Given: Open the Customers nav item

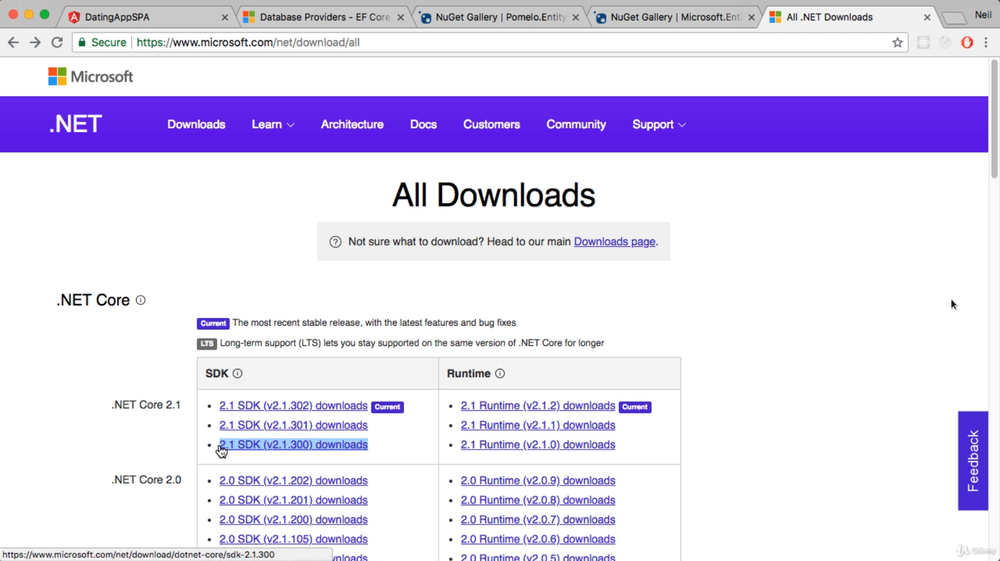Looking at the screenshot, I should tap(492, 124).
